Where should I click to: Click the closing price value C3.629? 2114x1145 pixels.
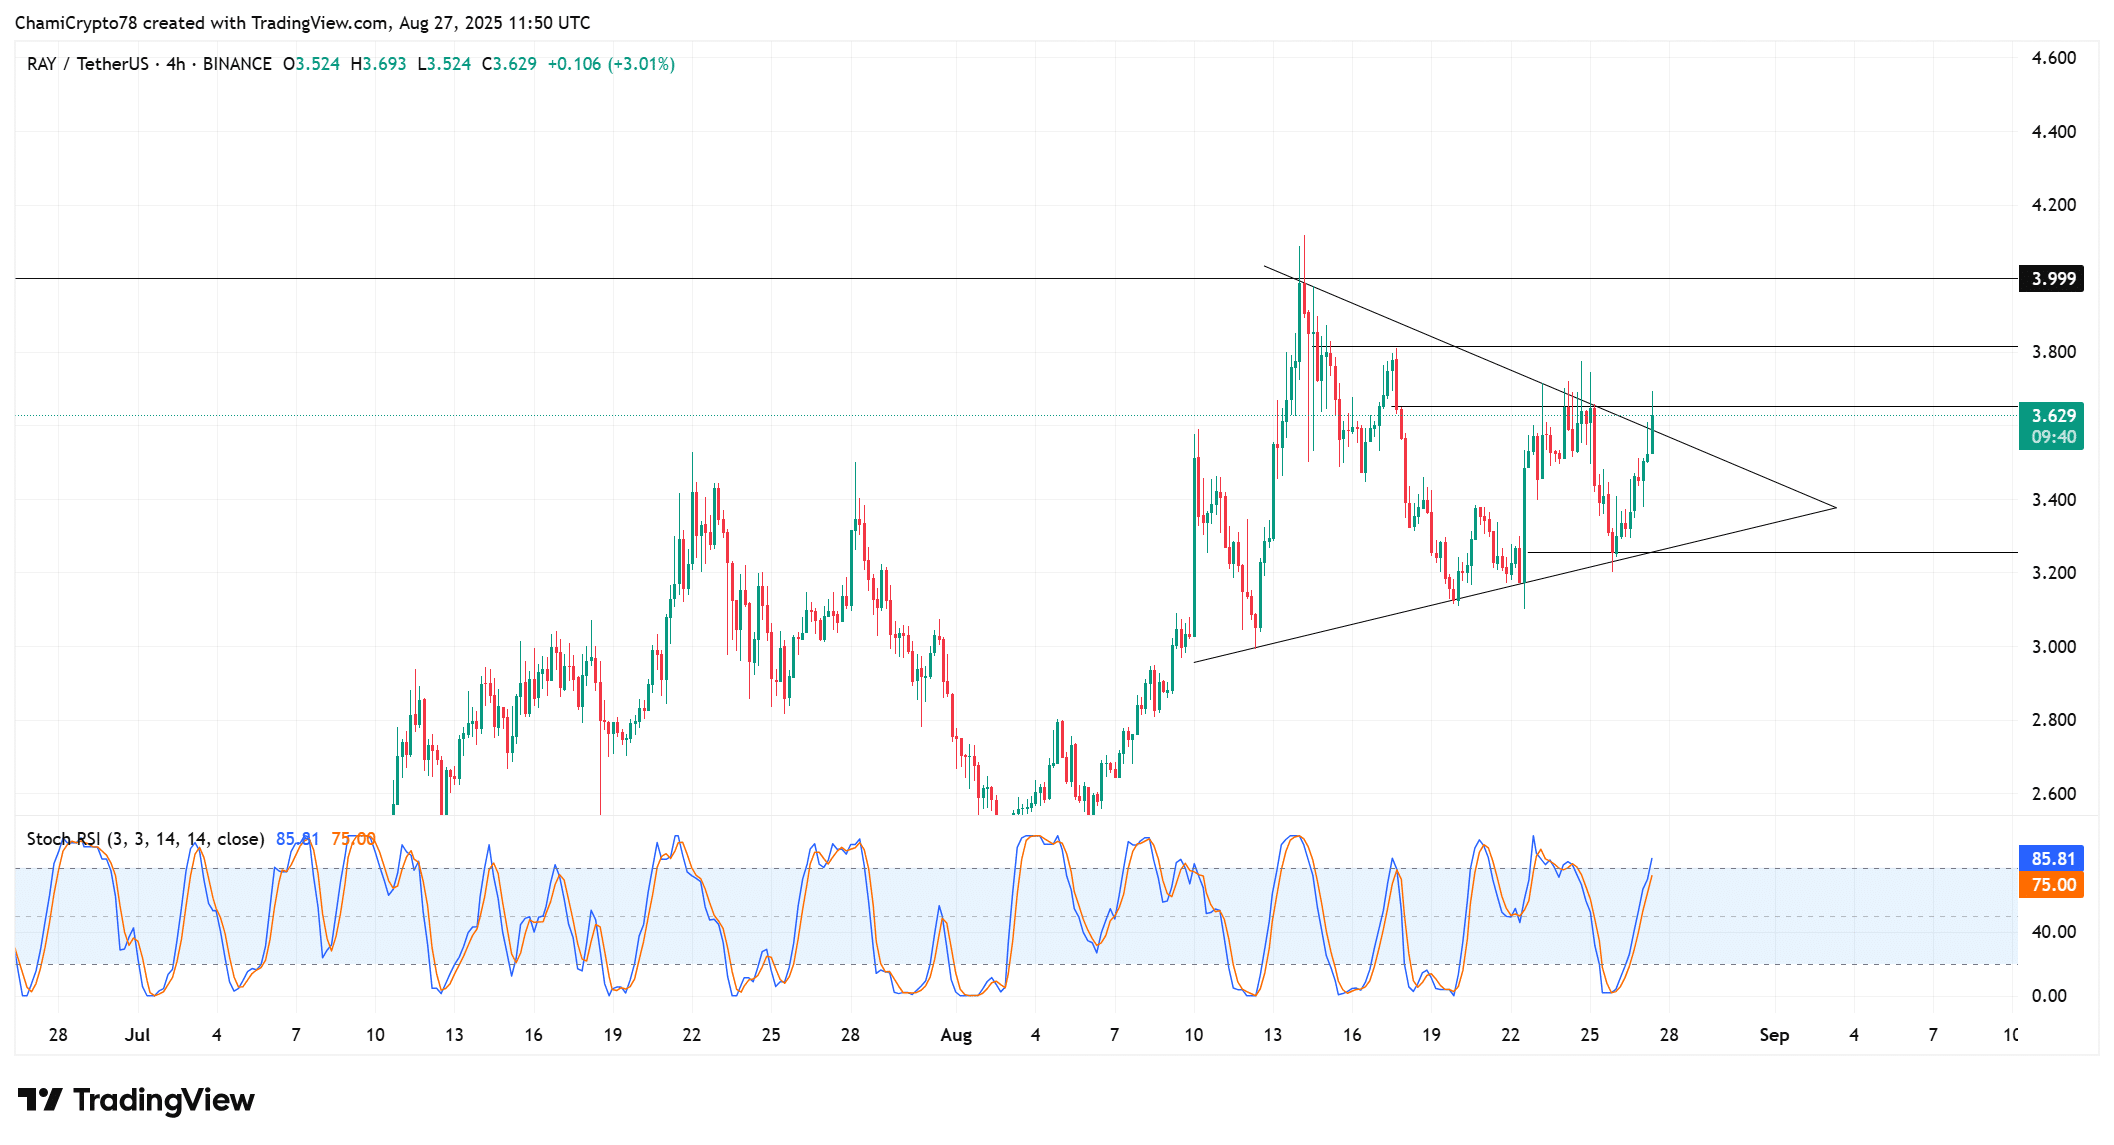(x=509, y=64)
